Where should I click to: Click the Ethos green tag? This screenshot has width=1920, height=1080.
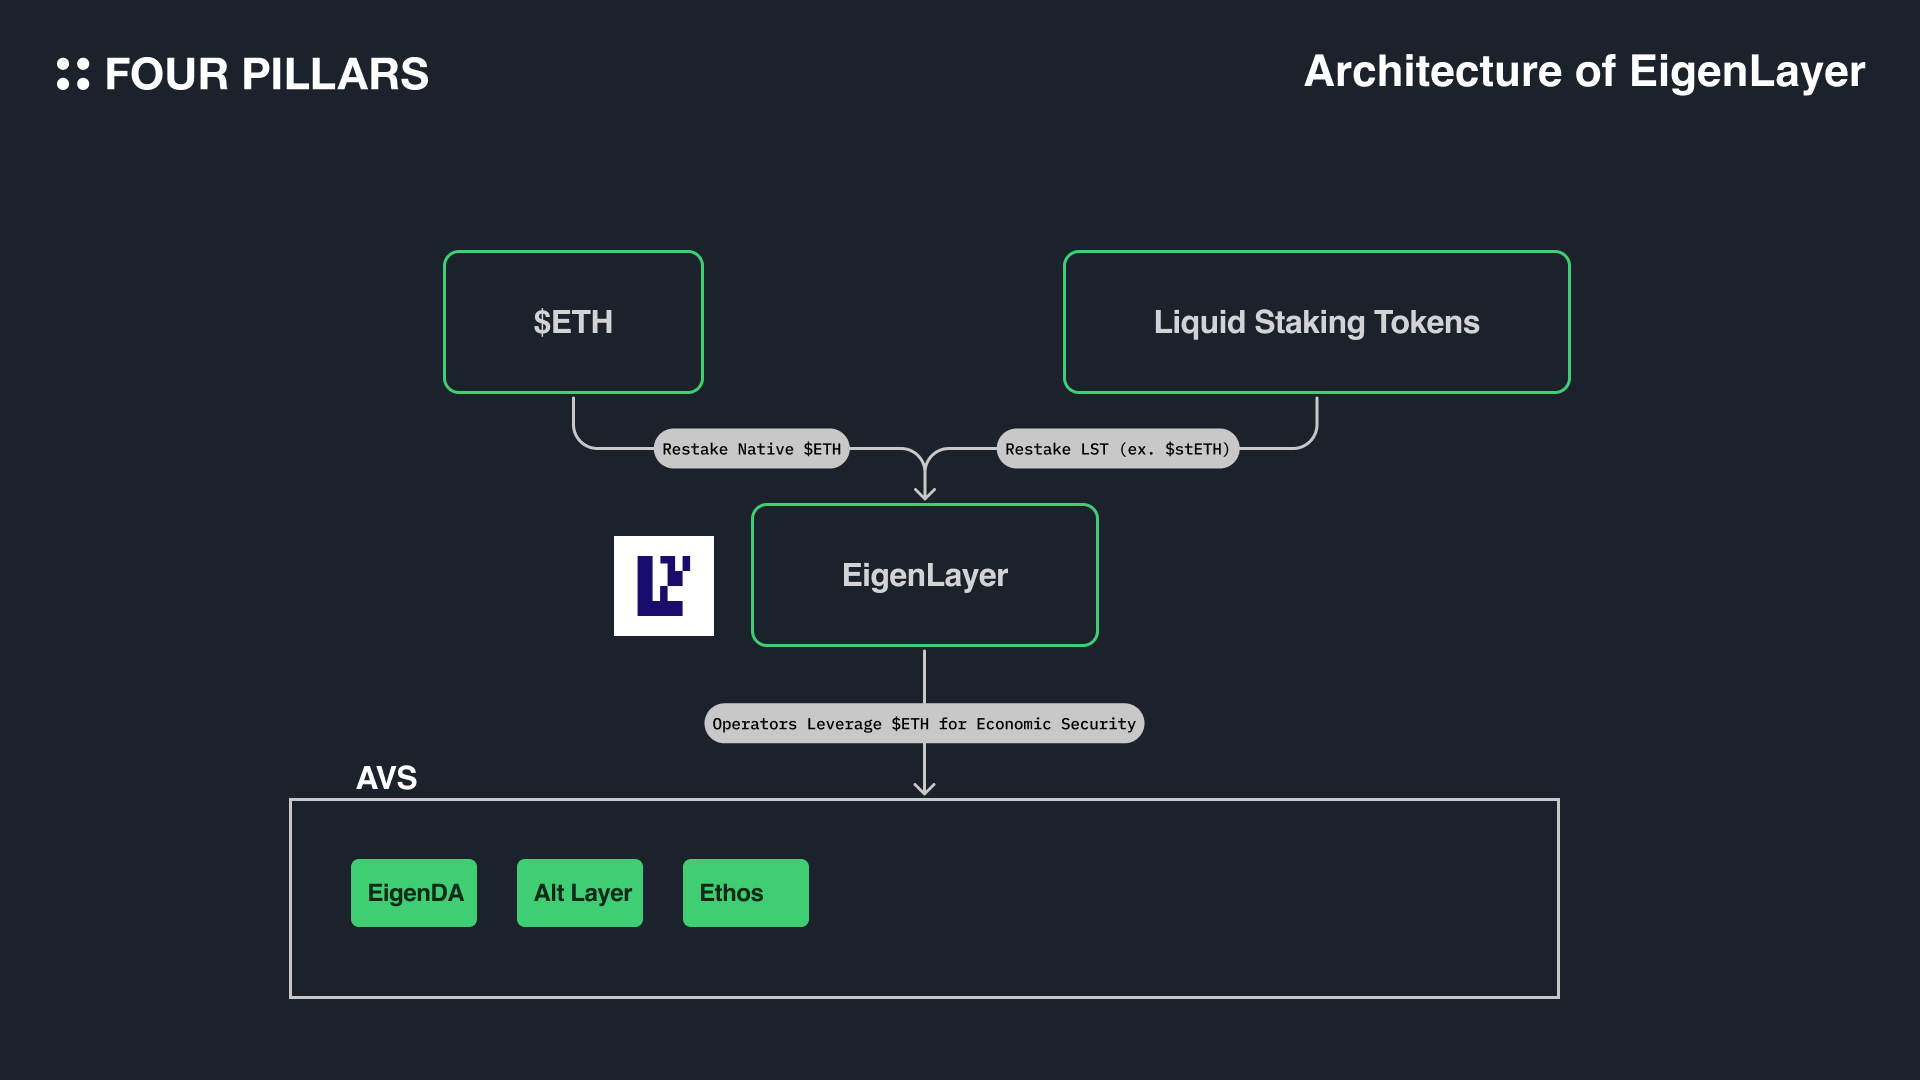[x=745, y=893]
